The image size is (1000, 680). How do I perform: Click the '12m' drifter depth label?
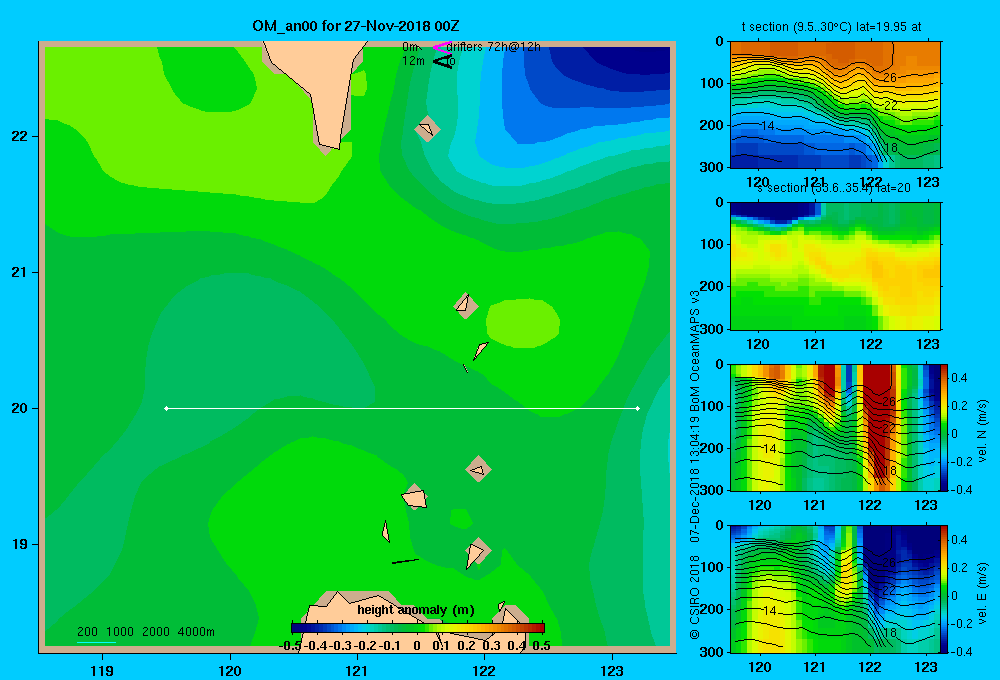pyautogui.click(x=413, y=61)
